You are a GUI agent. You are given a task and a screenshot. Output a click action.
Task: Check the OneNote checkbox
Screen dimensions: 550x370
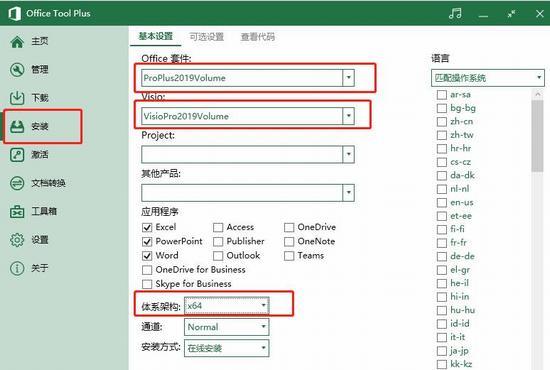tap(289, 242)
